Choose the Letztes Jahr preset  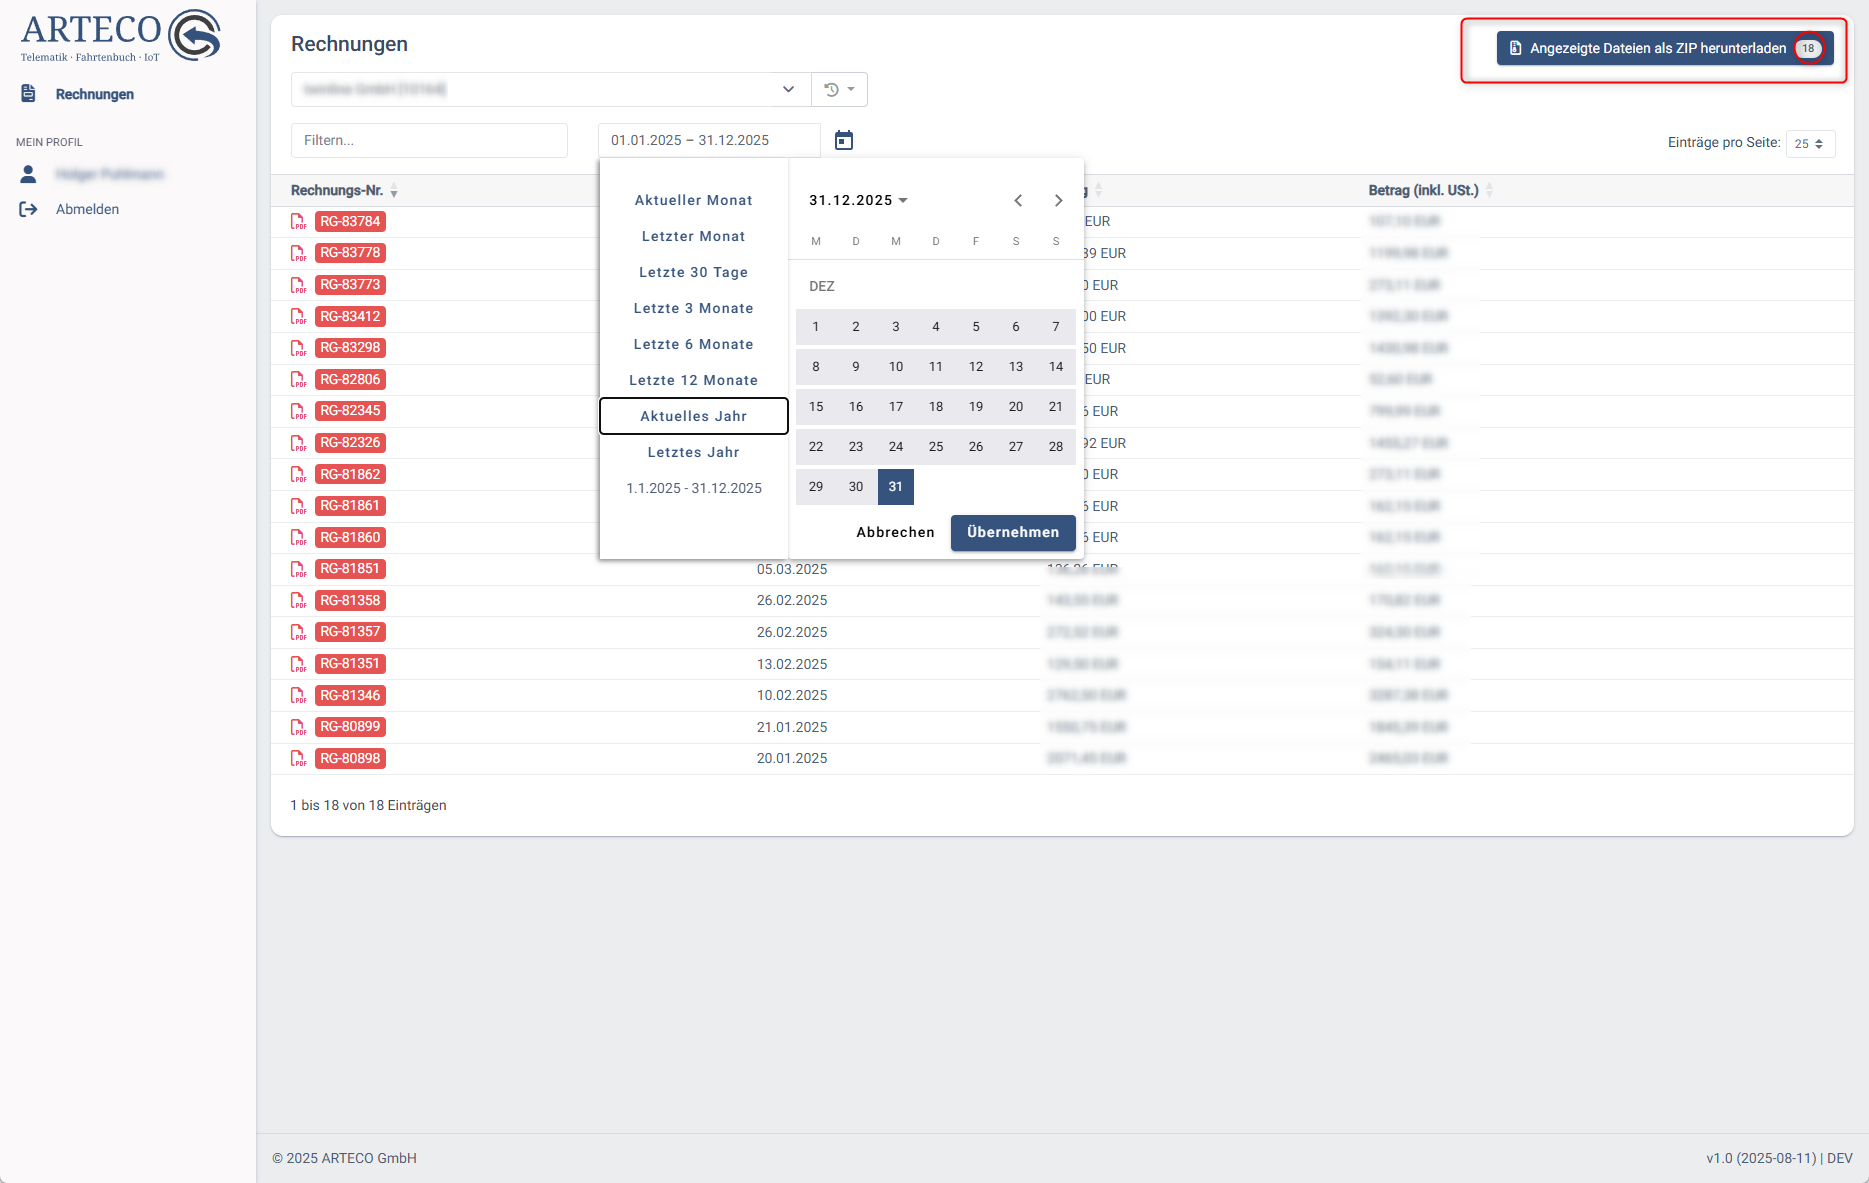693,453
